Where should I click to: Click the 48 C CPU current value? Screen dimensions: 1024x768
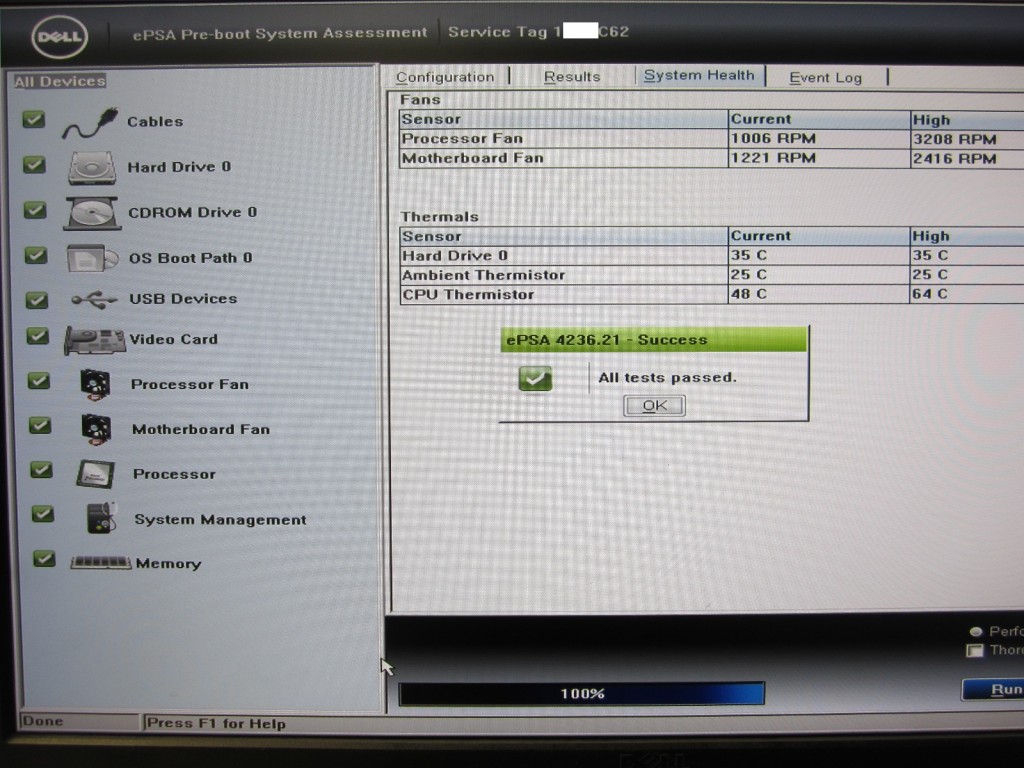(x=748, y=295)
